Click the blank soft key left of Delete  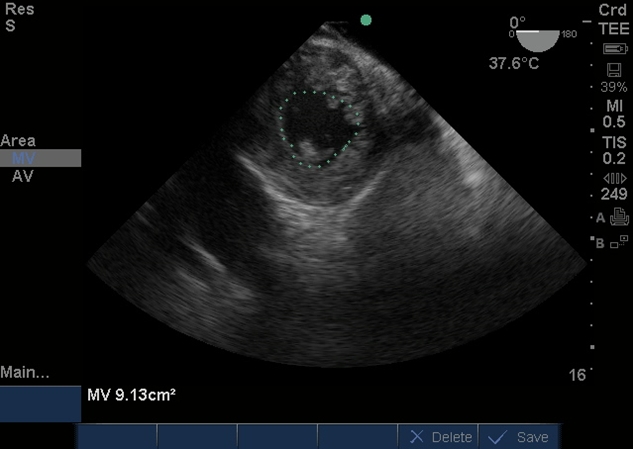click(x=357, y=437)
